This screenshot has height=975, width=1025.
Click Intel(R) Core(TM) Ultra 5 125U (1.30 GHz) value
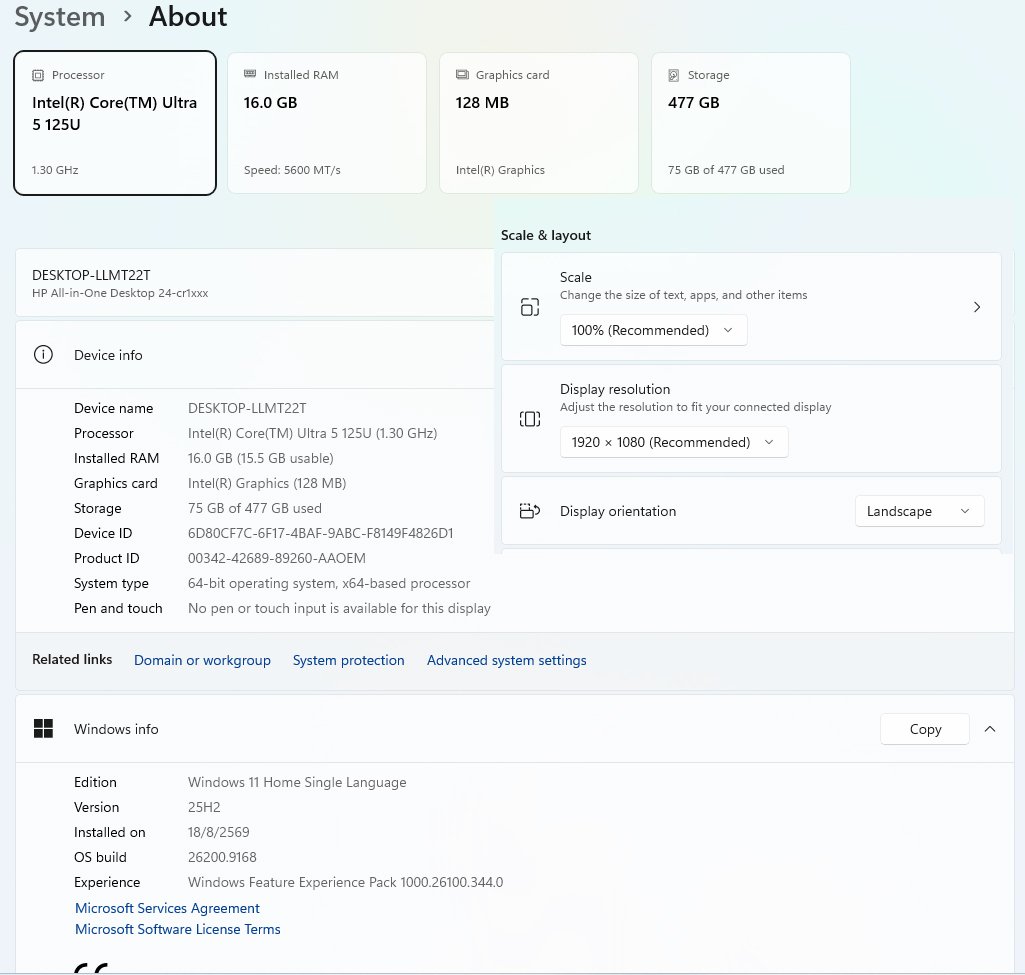[312, 433]
